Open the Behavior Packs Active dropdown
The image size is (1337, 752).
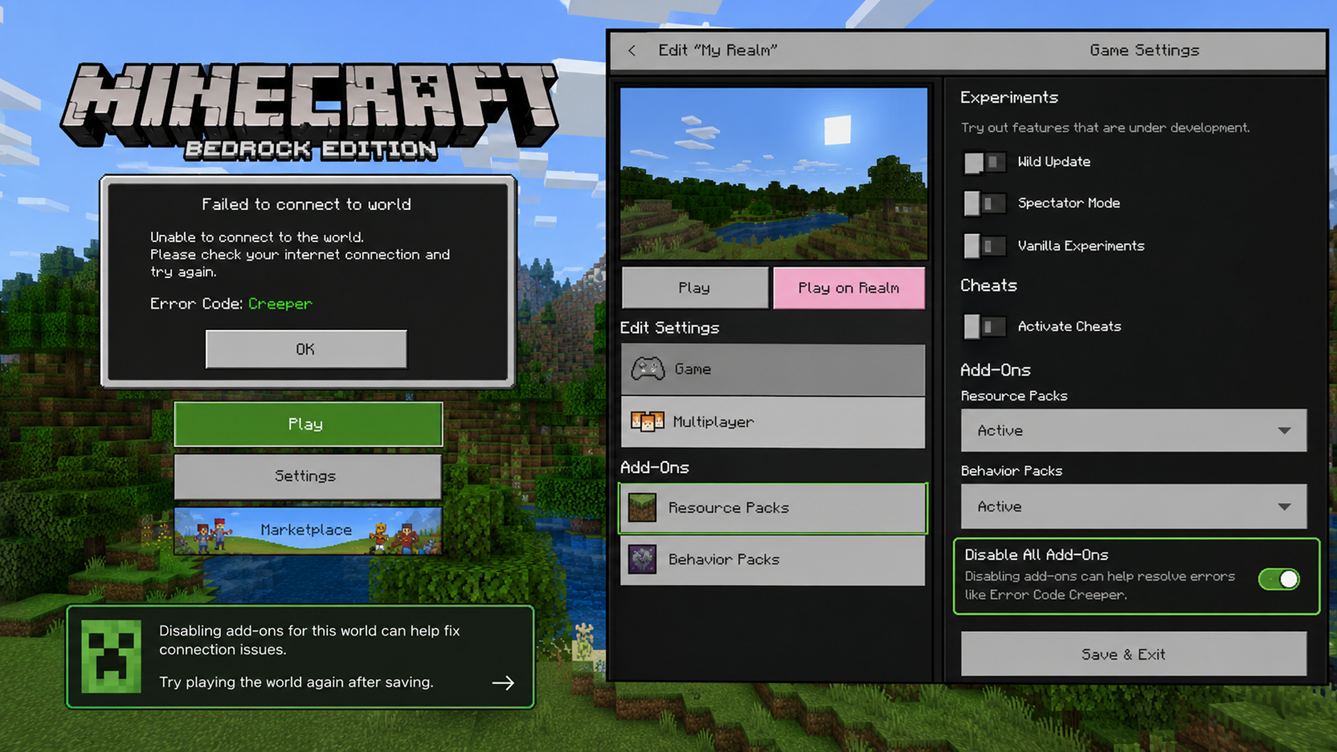(1133, 507)
